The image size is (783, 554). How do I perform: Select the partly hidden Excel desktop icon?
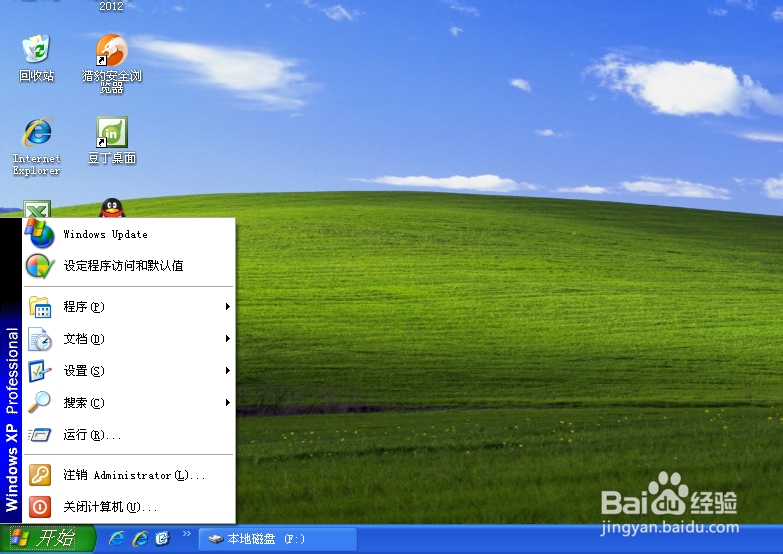tap(37, 209)
